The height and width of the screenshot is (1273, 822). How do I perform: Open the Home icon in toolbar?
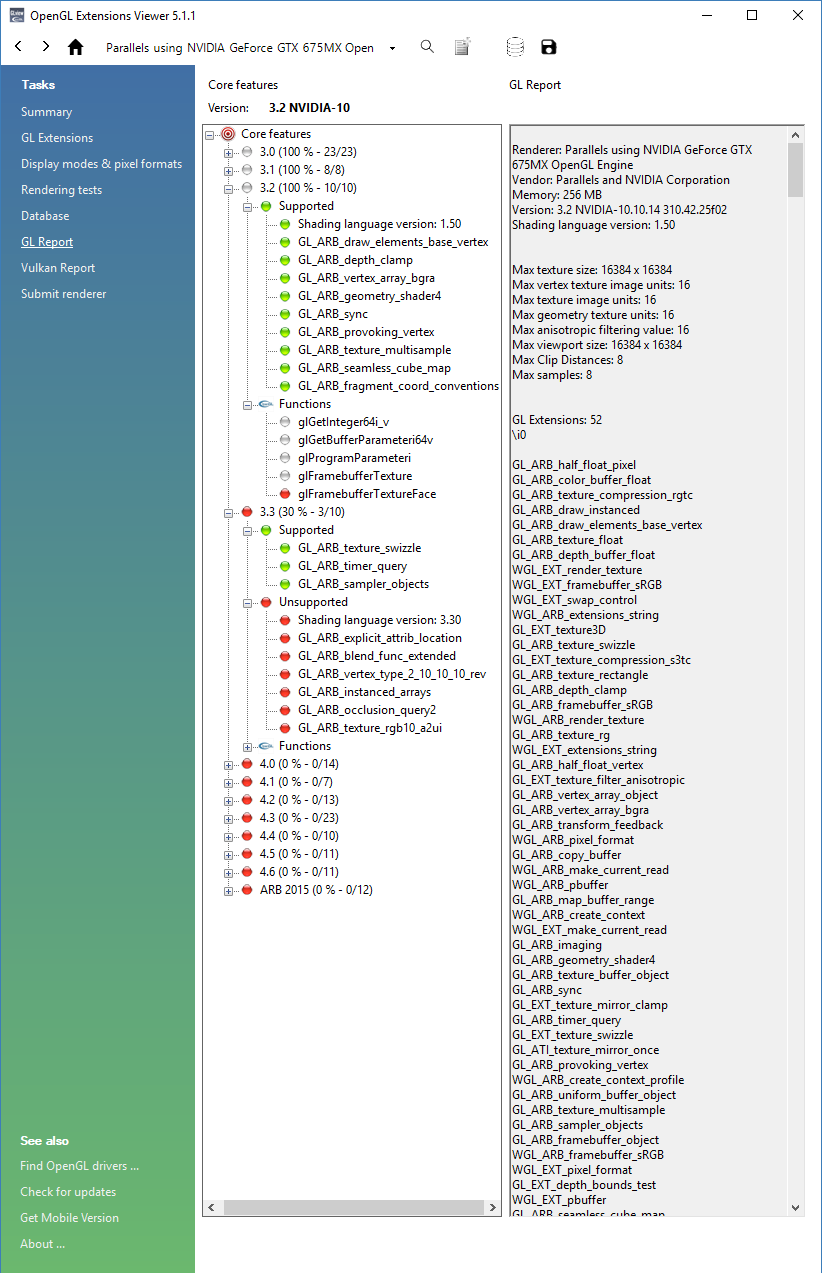click(x=75, y=47)
